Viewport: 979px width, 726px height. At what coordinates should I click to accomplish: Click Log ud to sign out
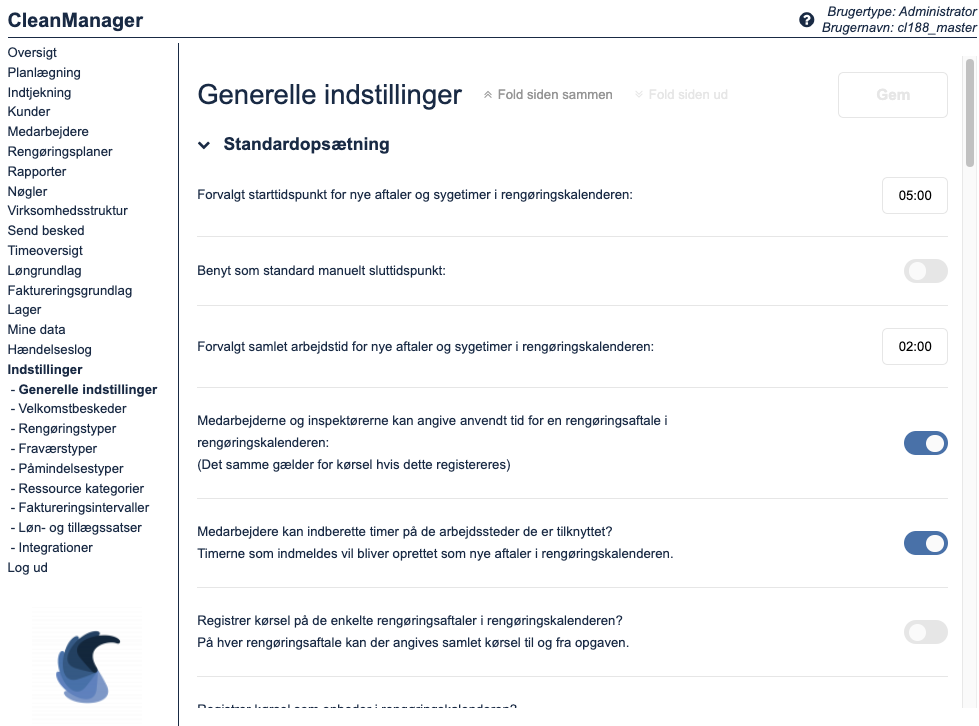pyautogui.click(x=28, y=568)
